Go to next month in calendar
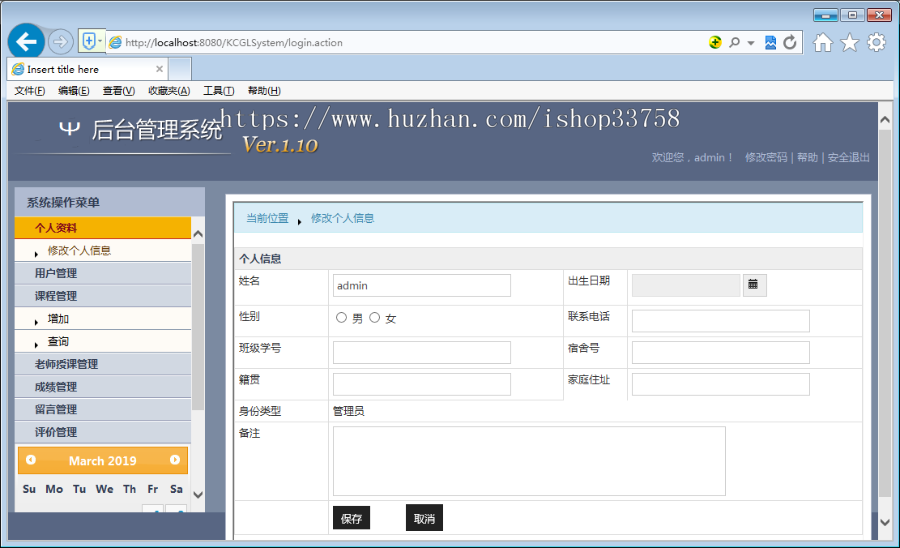The width and height of the screenshot is (900, 548). click(175, 460)
